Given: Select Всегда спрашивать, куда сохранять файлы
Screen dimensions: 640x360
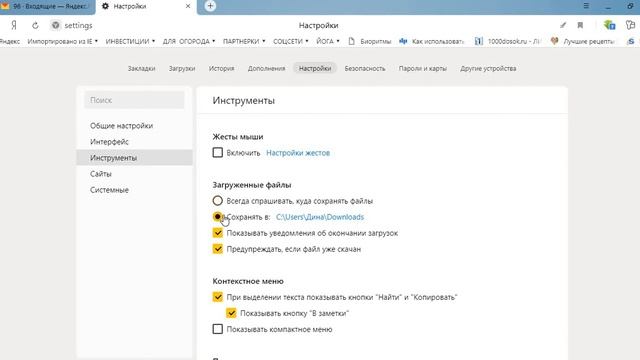Looking at the screenshot, I should click(x=218, y=201).
